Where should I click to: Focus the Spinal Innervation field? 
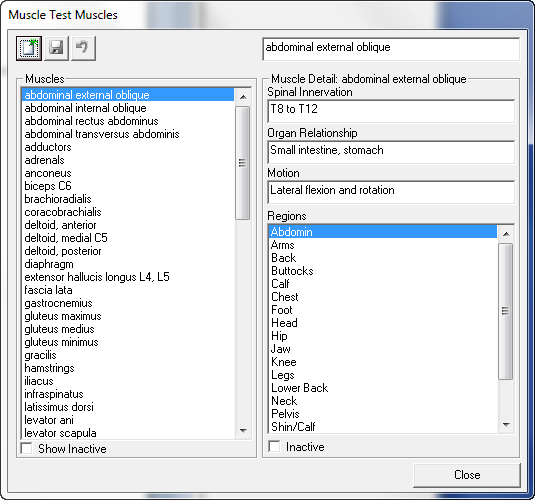(391, 111)
